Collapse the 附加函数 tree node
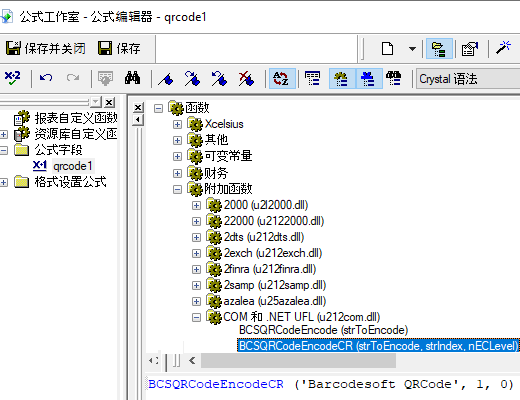Viewport: 520px width, 400px height. click(177, 189)
